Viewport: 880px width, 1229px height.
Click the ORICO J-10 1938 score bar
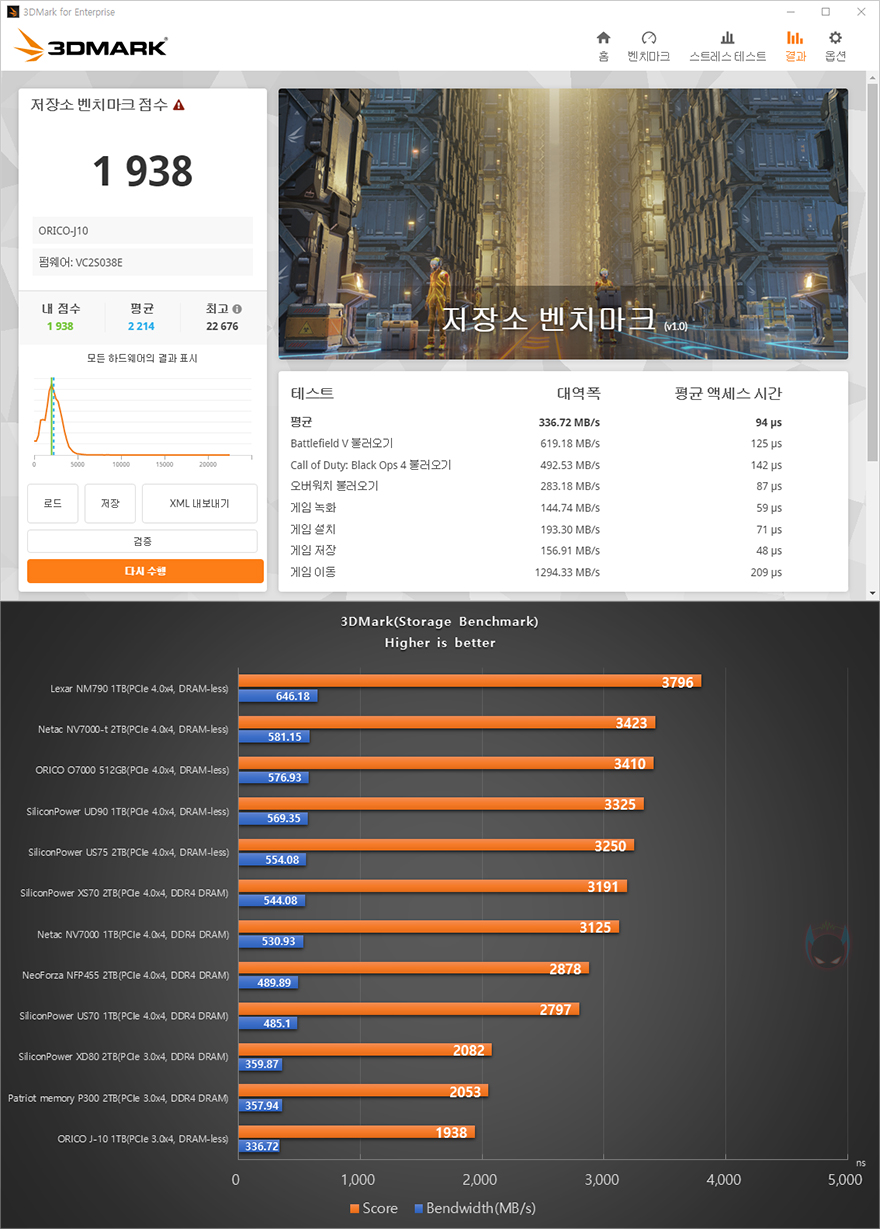(356, 1132)
